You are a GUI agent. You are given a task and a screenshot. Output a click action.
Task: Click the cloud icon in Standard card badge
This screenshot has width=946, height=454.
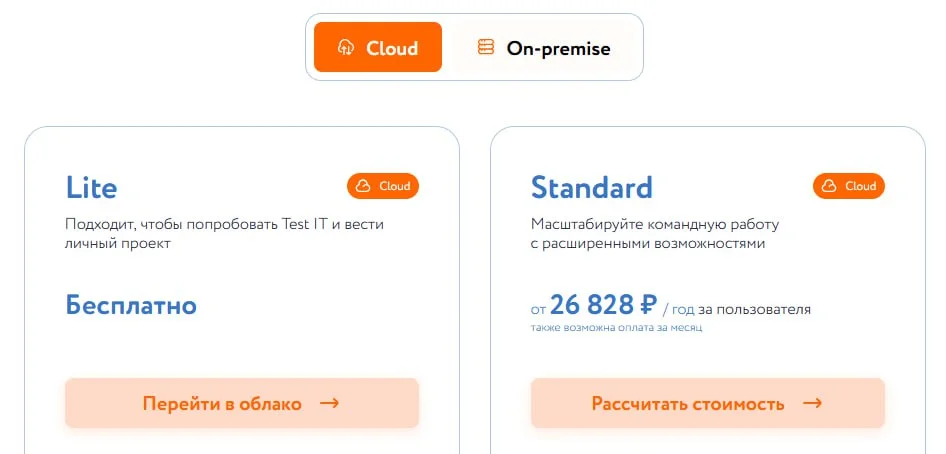(x=830, y=186)
